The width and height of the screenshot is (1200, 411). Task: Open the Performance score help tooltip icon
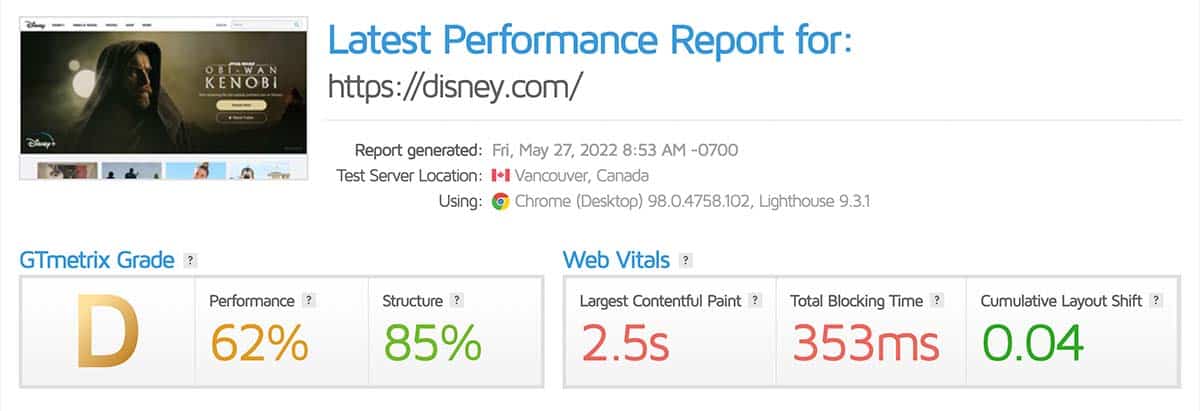pos(309,300)
